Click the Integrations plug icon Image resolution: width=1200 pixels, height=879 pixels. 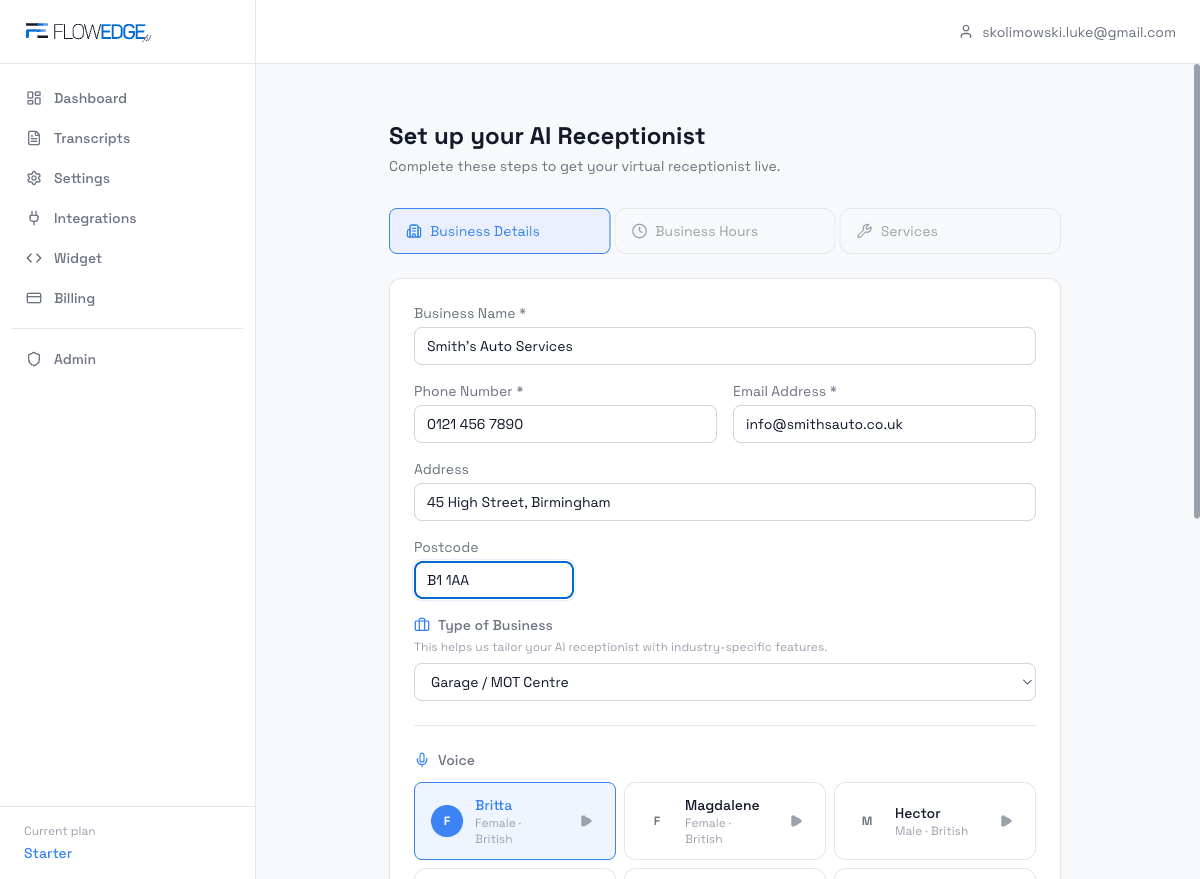pos(34,218)
